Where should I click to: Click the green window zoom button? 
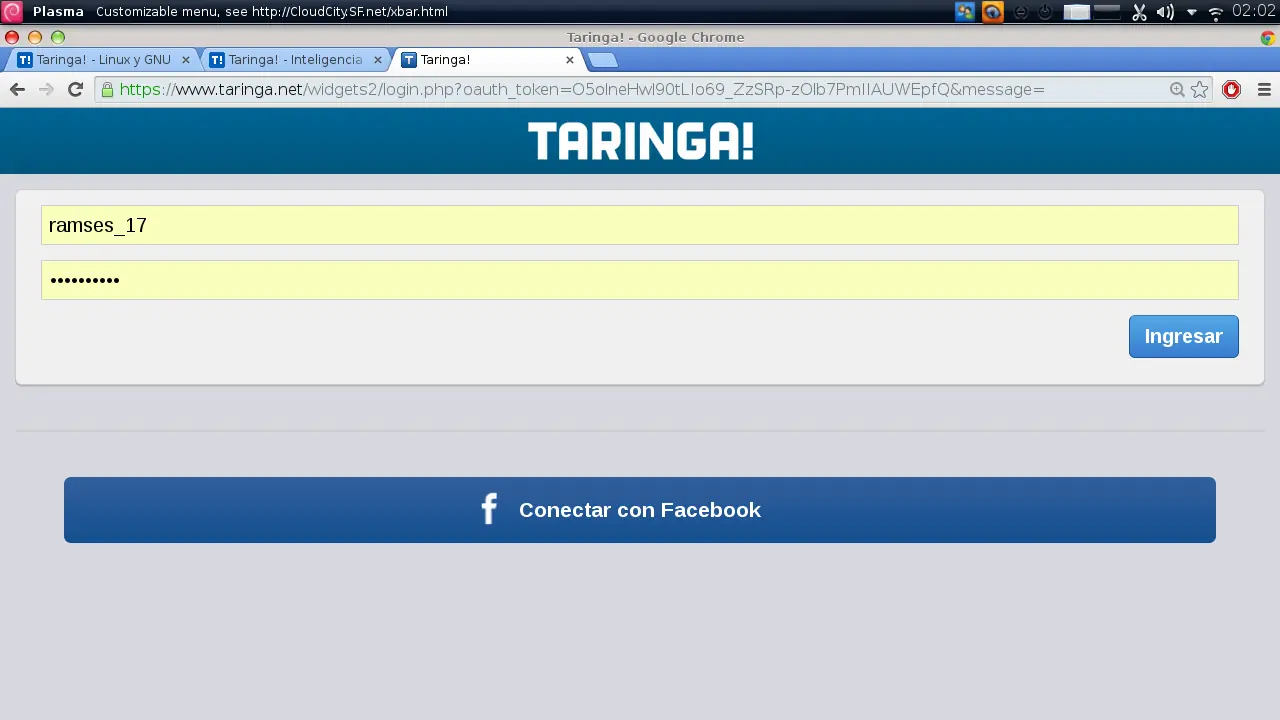58,38
